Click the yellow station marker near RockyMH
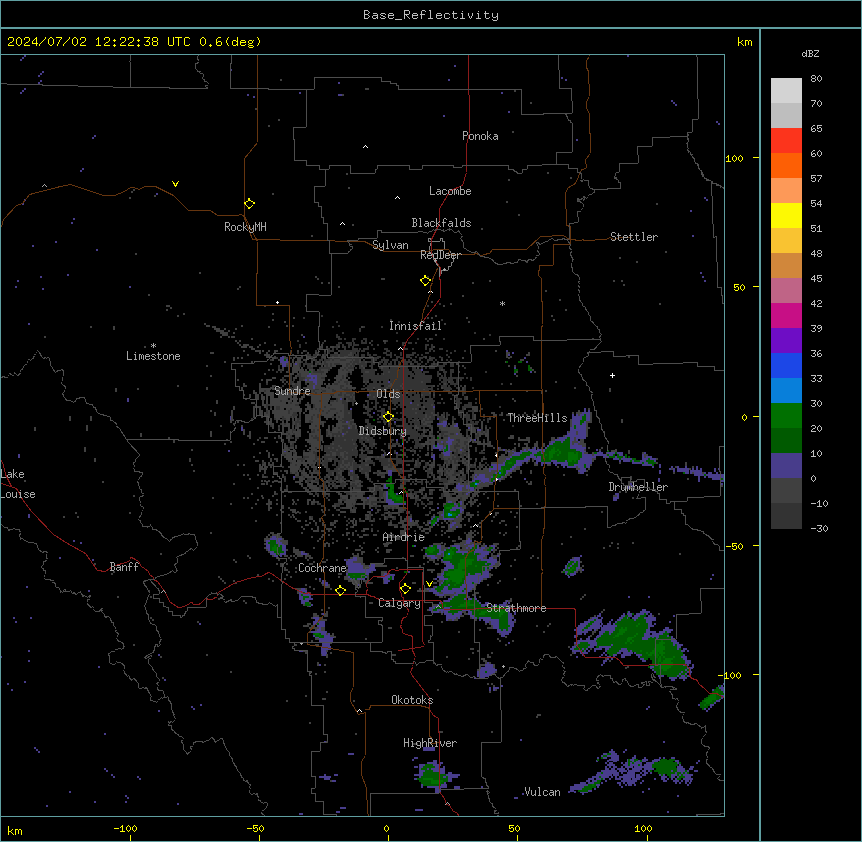This screenshot has width=862, height=842. pos(249,204)
